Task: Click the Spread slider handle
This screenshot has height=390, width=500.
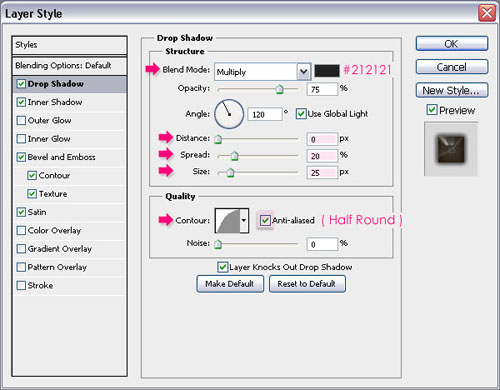Action: (x=235, y=156)
